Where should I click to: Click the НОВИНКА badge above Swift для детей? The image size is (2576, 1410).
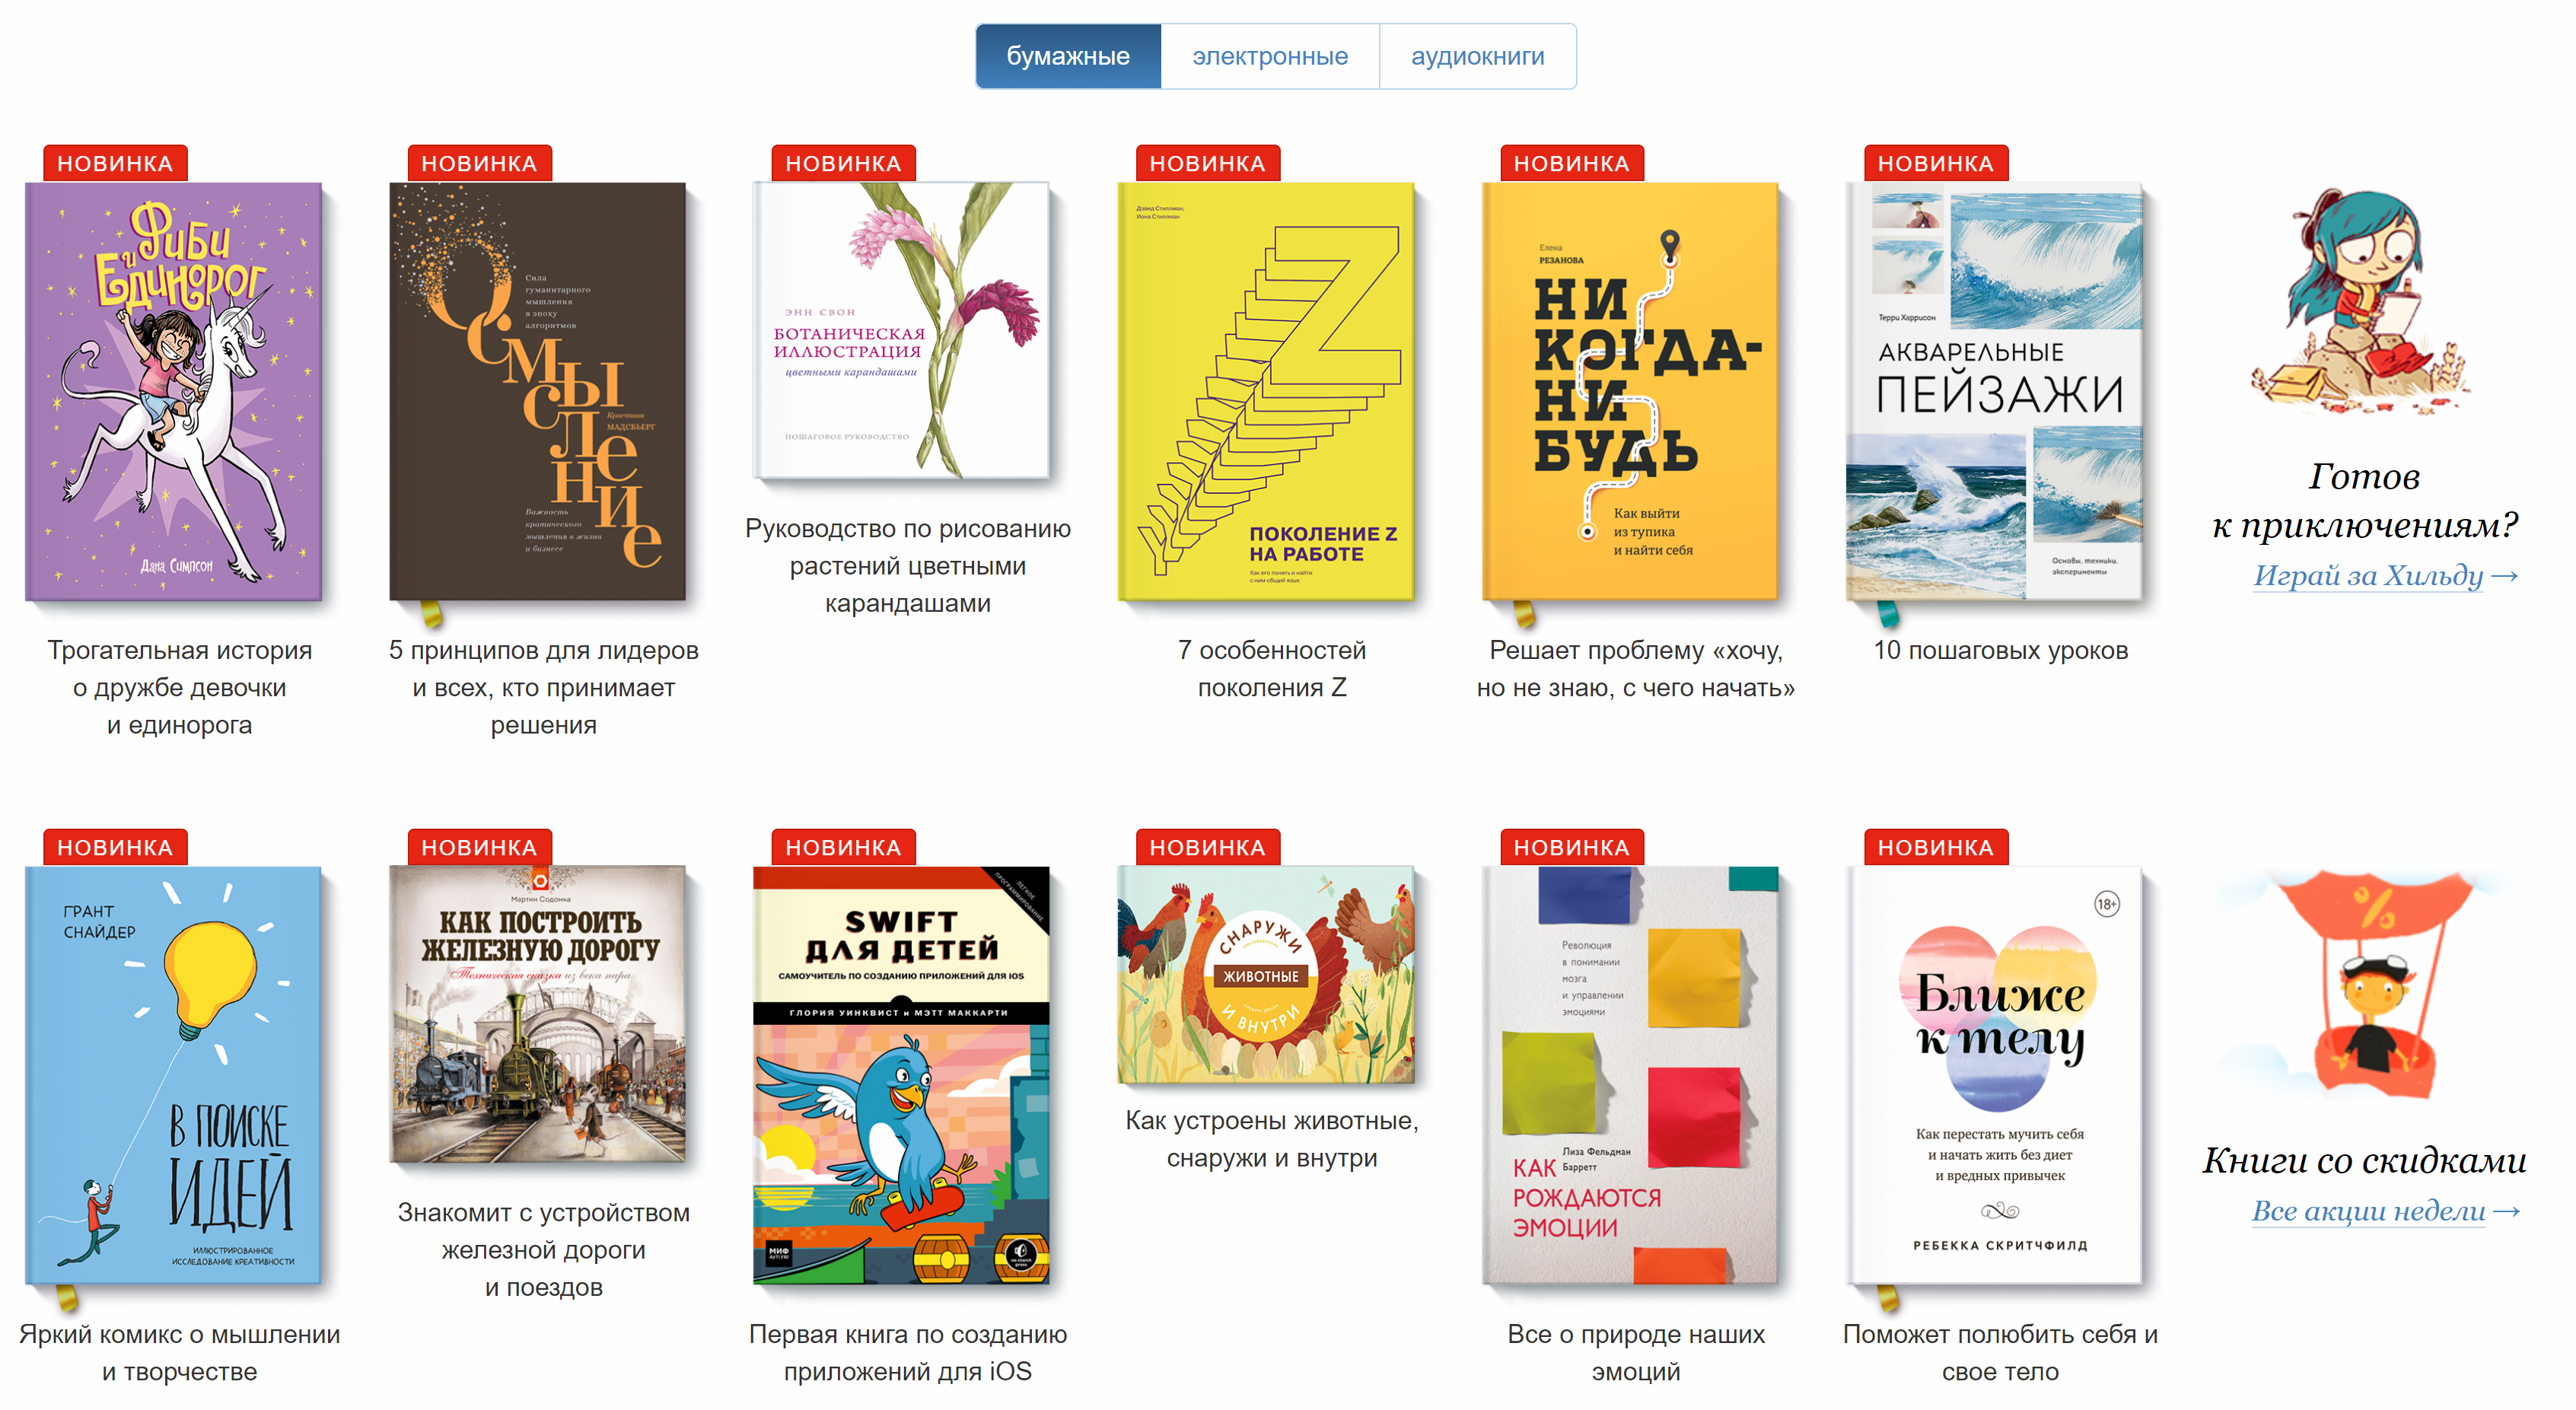[843, 848]
